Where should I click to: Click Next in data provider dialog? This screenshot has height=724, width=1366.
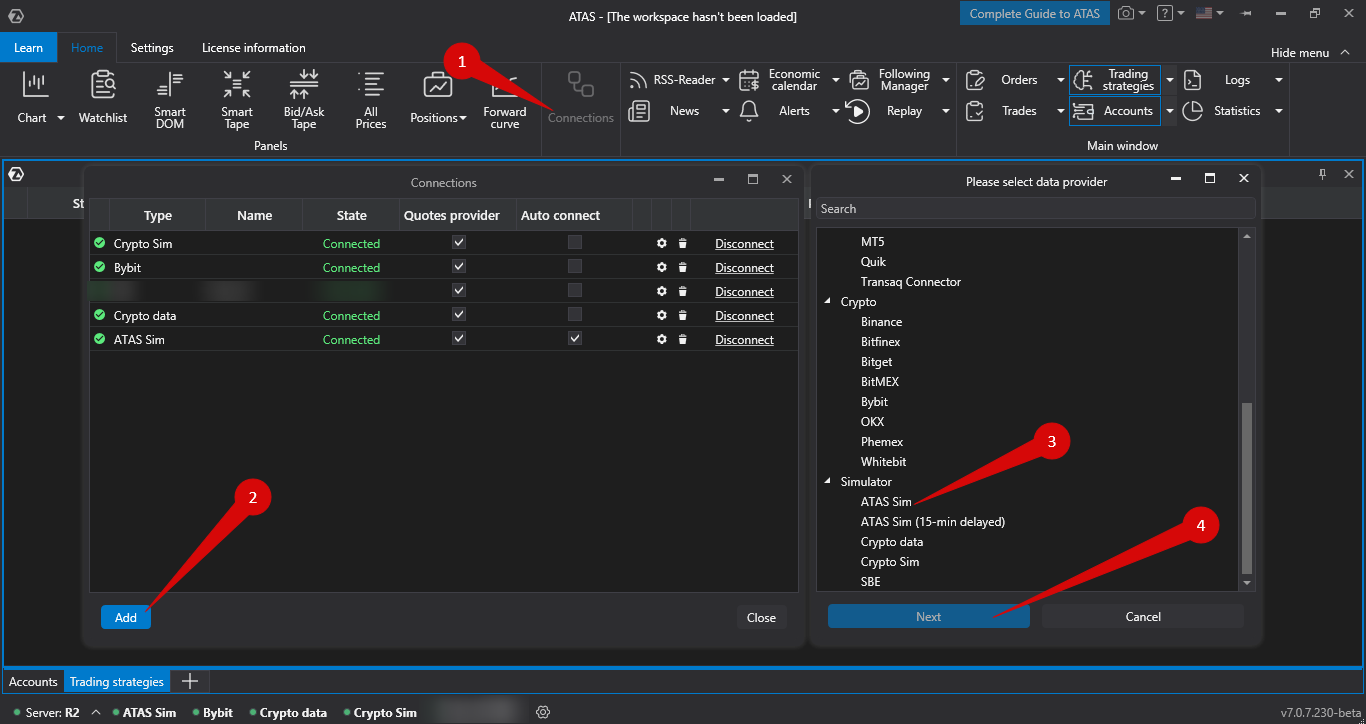coord(928,616)
